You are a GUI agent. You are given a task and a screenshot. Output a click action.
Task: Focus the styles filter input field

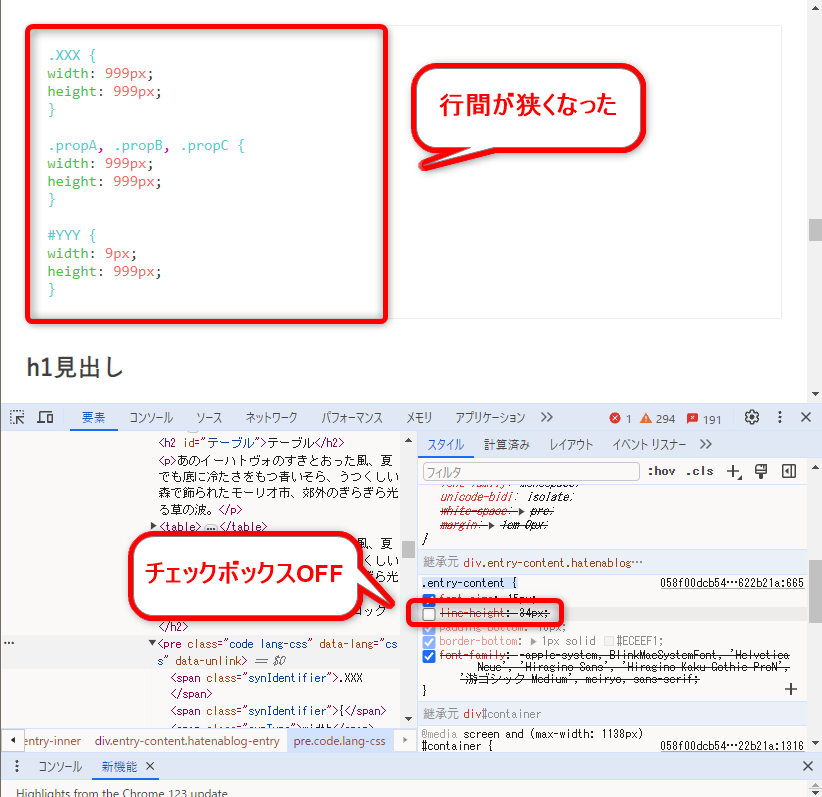pos(531,472)
